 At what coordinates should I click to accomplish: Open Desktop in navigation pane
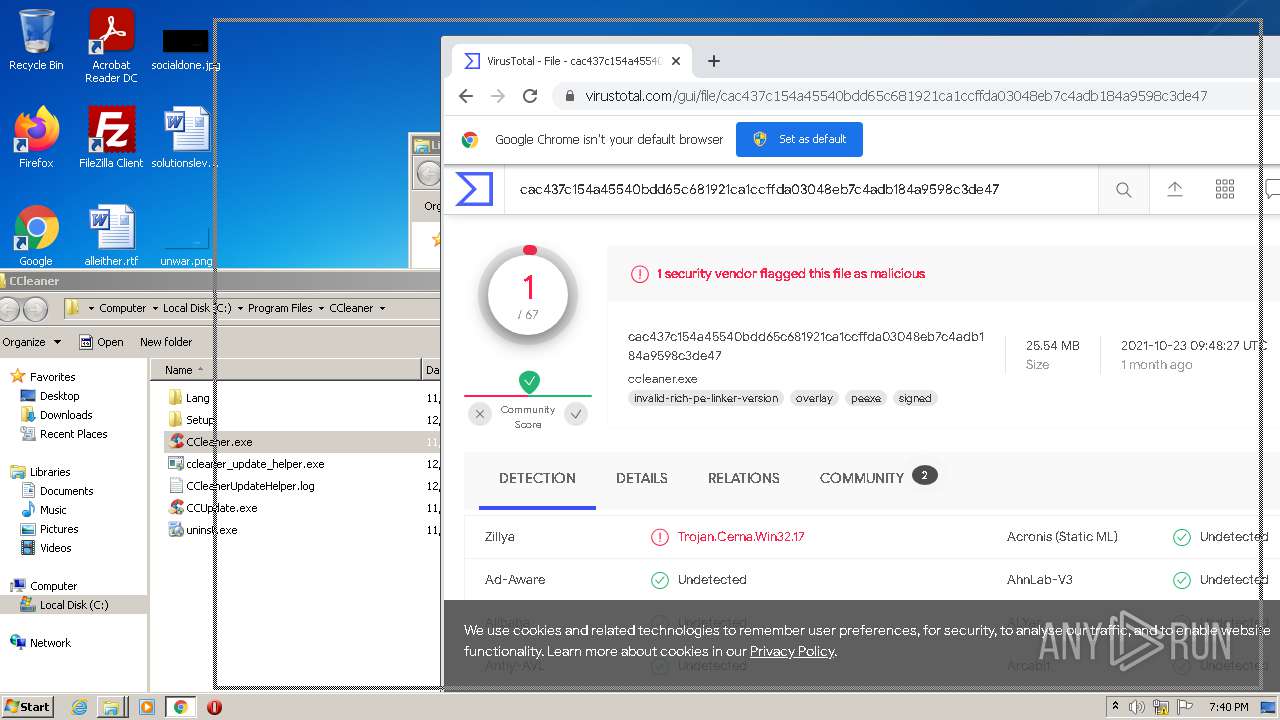click(50, 396)
